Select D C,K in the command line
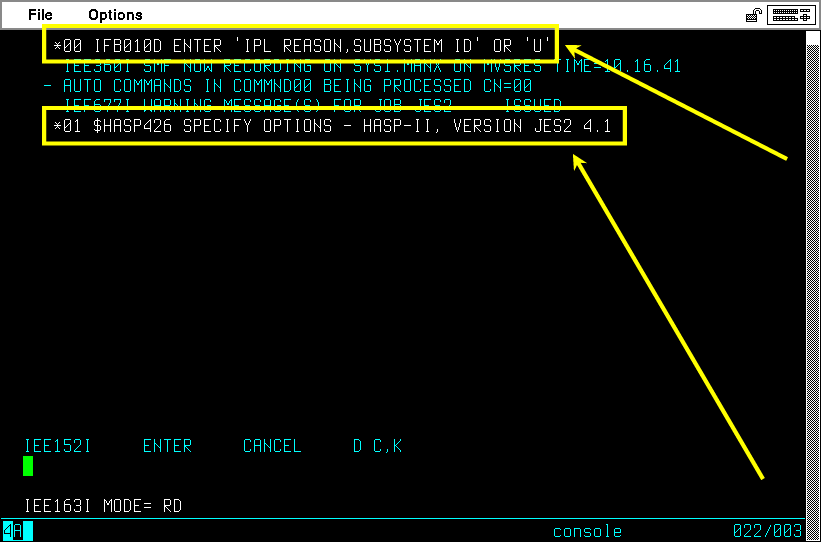Screen dimensions: 821x542 point(378,446)
